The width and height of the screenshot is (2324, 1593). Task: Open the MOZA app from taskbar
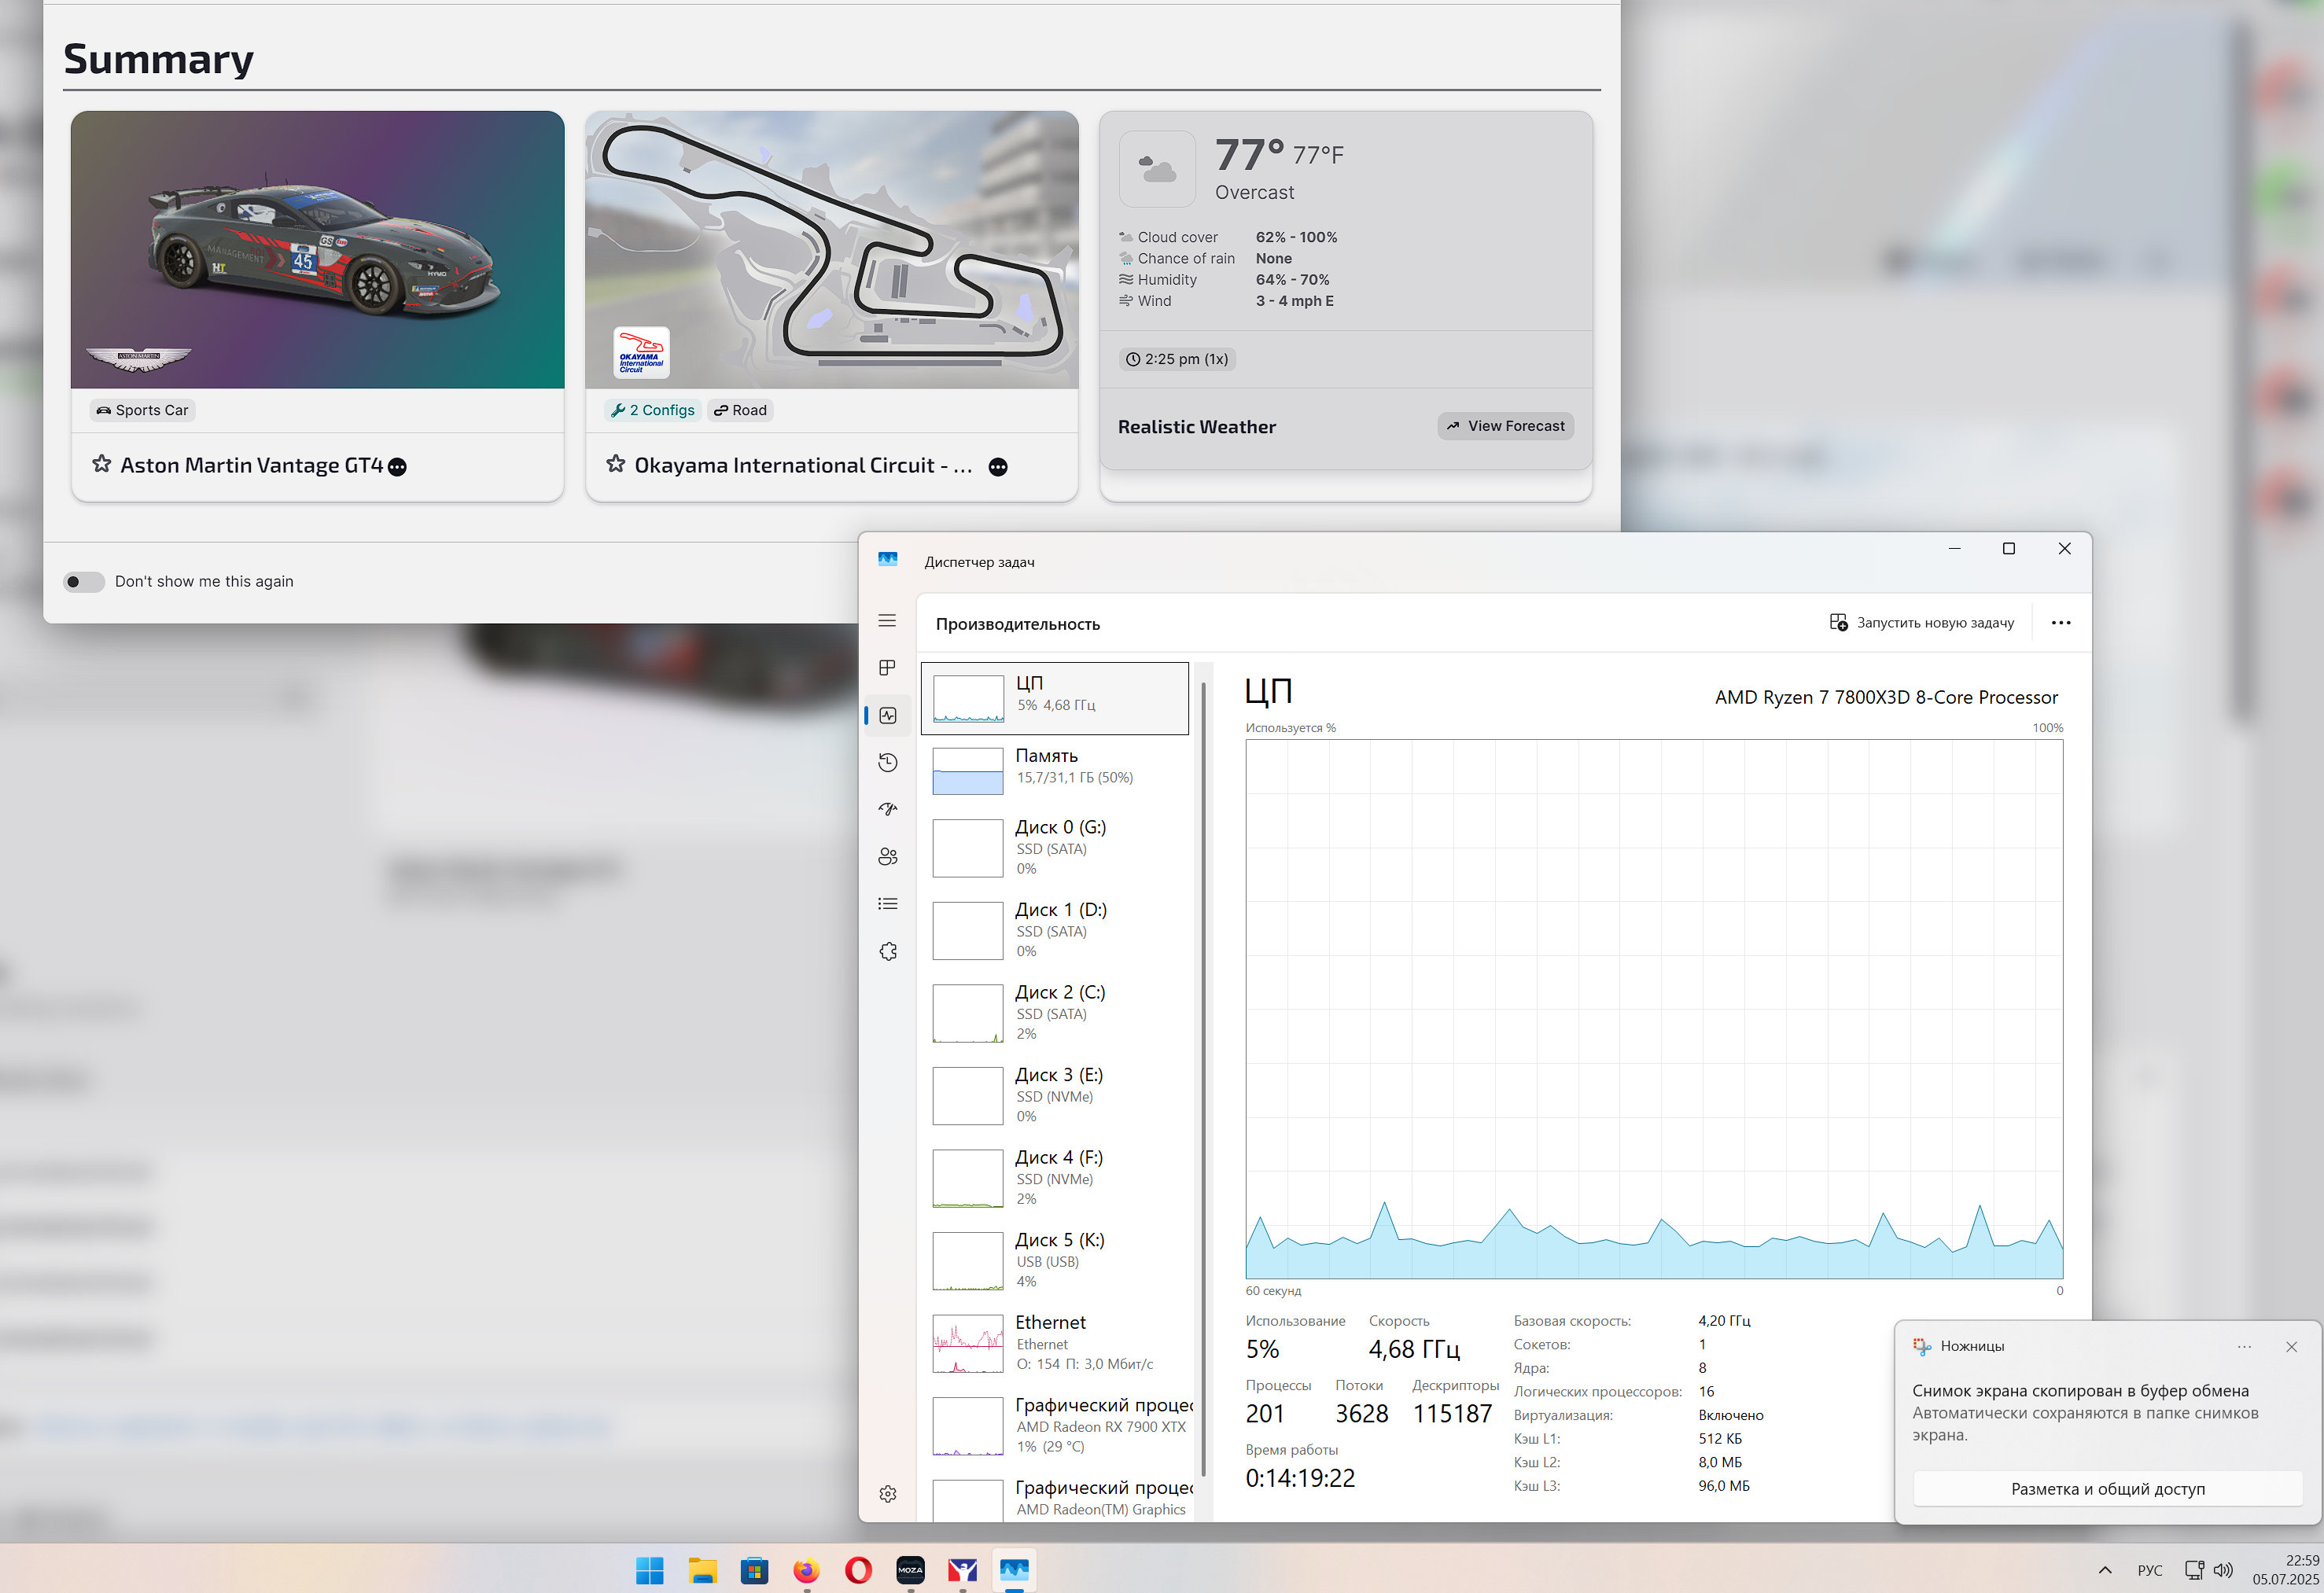[x=910, y=1570]
